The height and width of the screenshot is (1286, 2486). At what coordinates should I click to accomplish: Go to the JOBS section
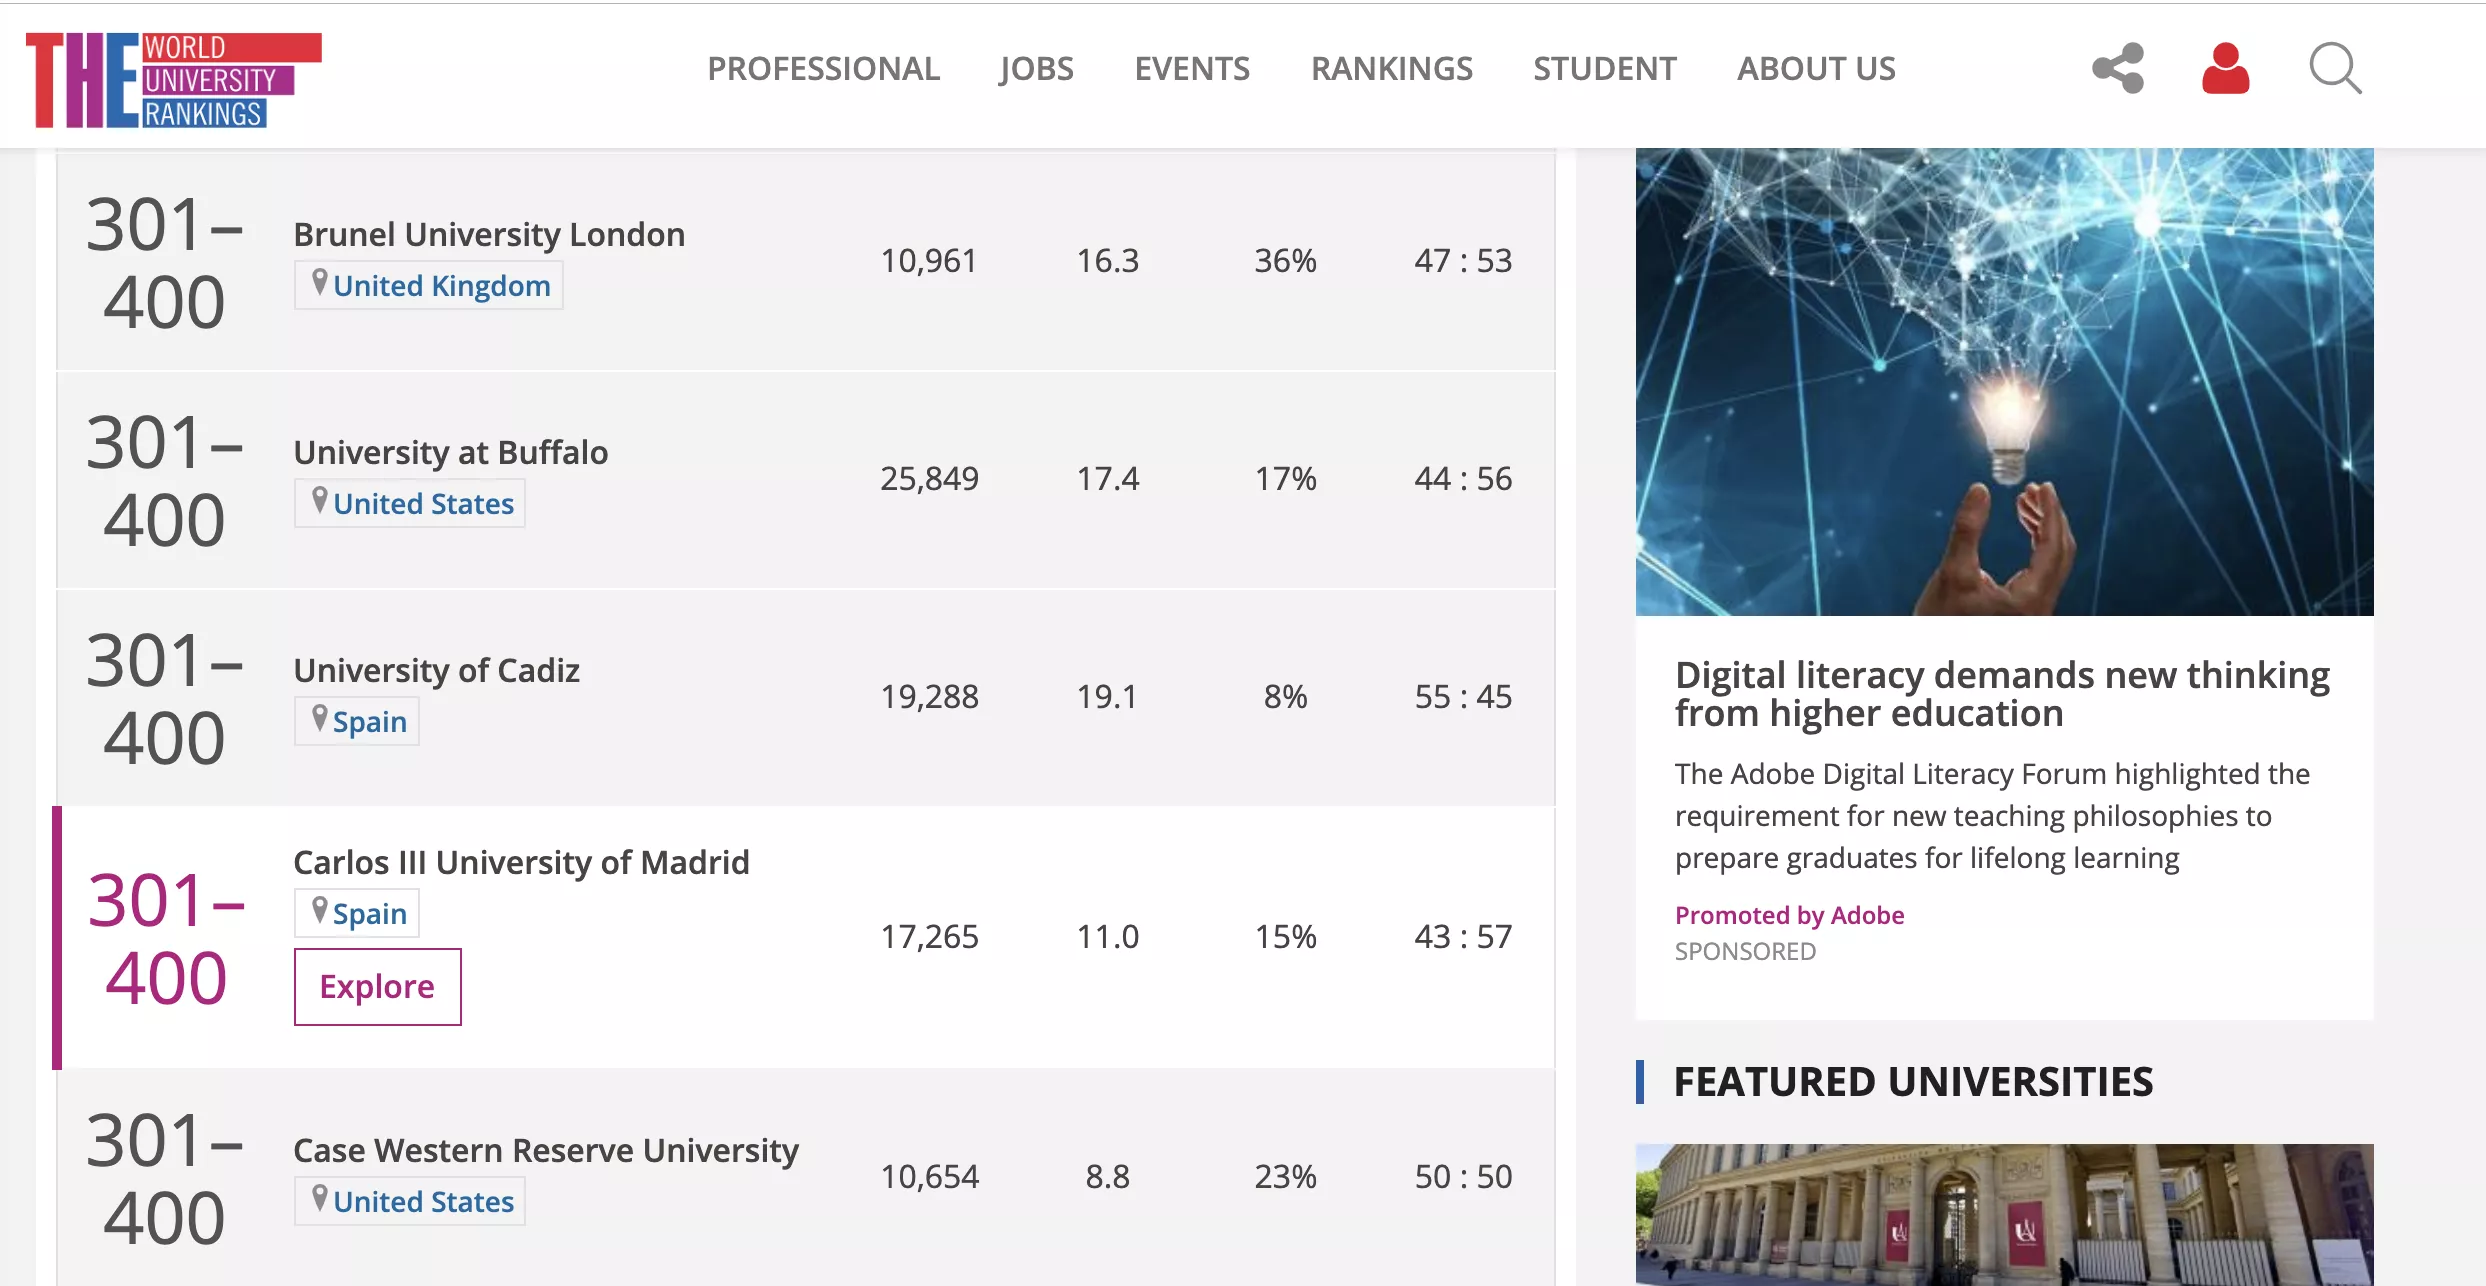(x=1036, y=68)
